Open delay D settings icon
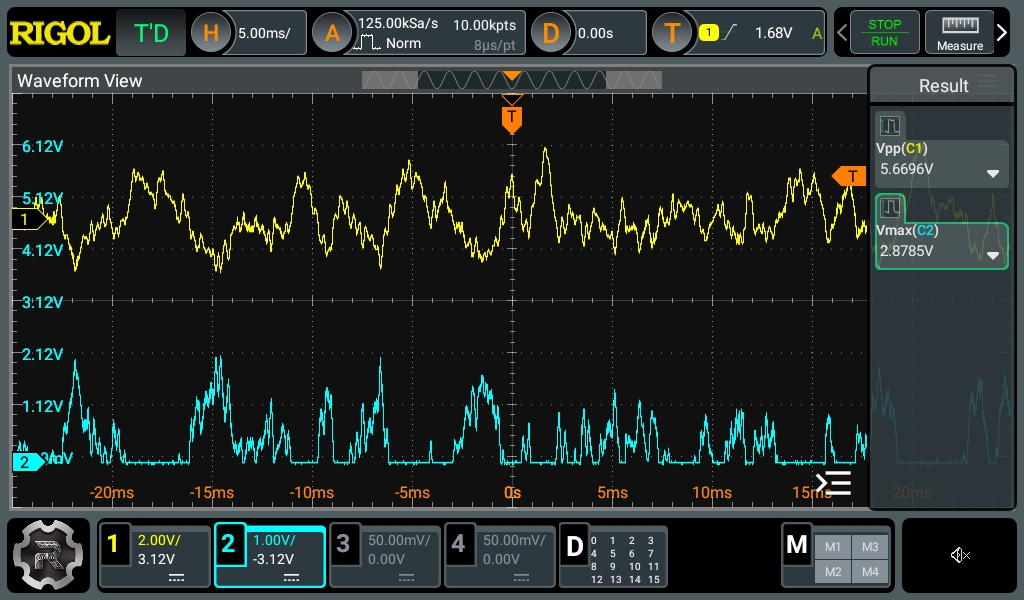This screenshot has width=1024, height=600. (551, 33)
